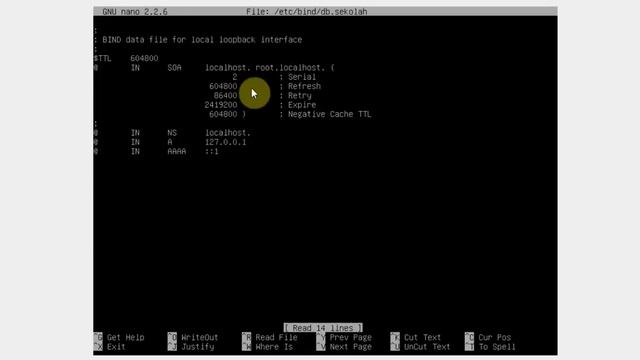
Task: Click 'localhost.' in the SOA line
Action: (x=228, y=68)
